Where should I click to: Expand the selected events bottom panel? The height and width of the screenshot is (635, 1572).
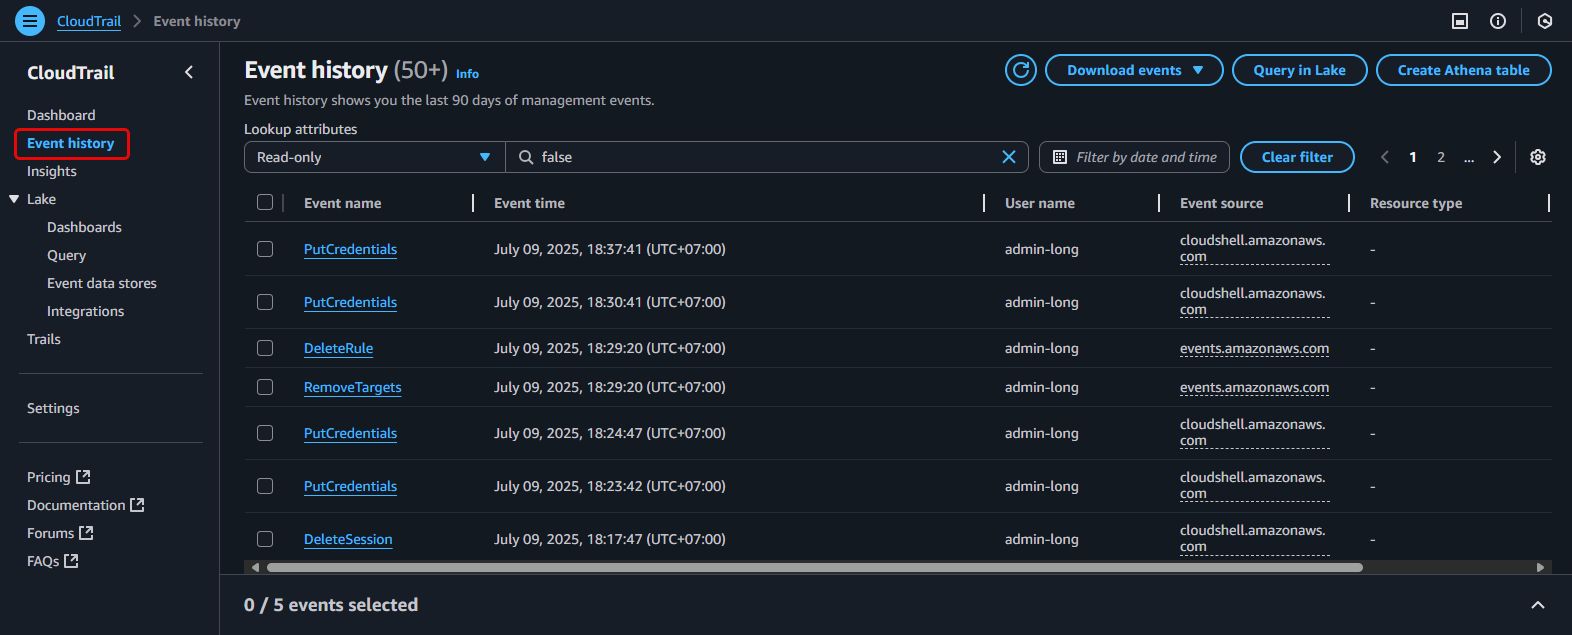click(x=1537, y=605)
